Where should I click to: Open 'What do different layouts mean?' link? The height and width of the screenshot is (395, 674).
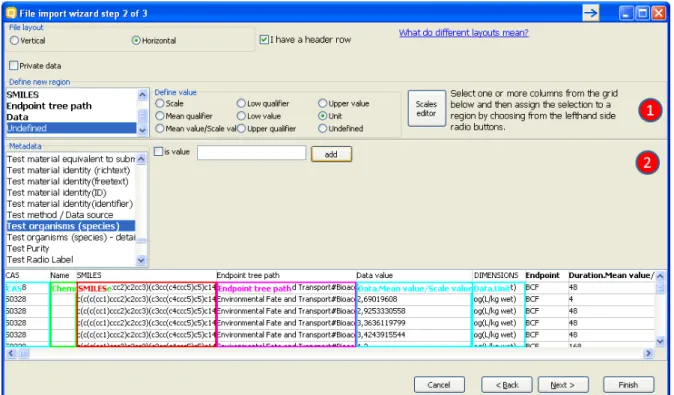tap(463, 33)
